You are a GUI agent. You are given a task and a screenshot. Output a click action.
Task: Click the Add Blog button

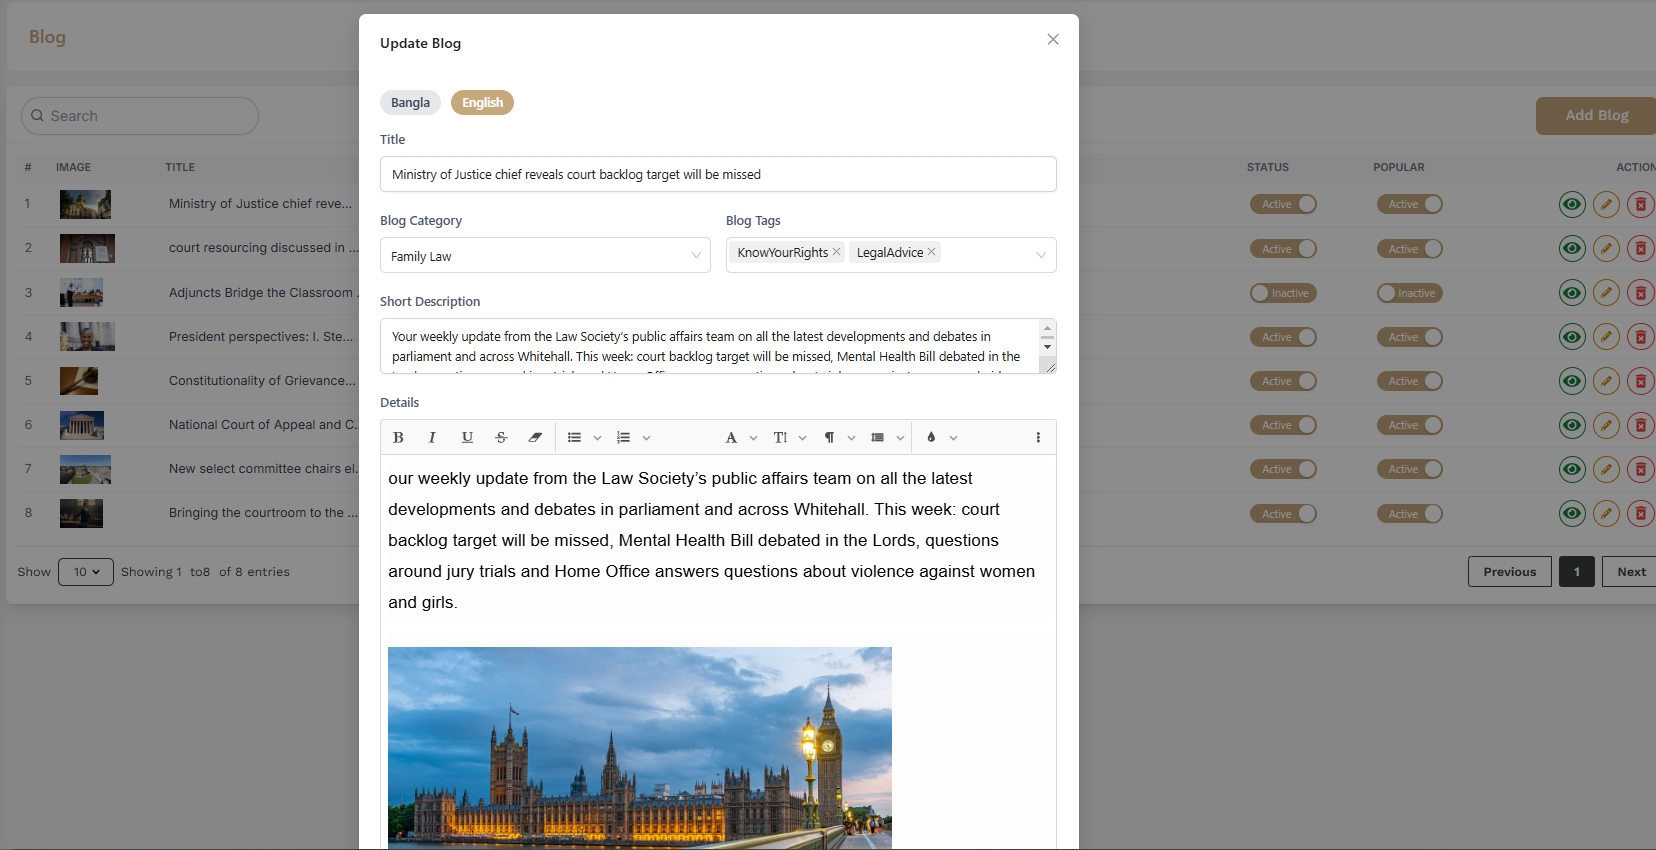pyautogui.click(x=1596, y=116)
